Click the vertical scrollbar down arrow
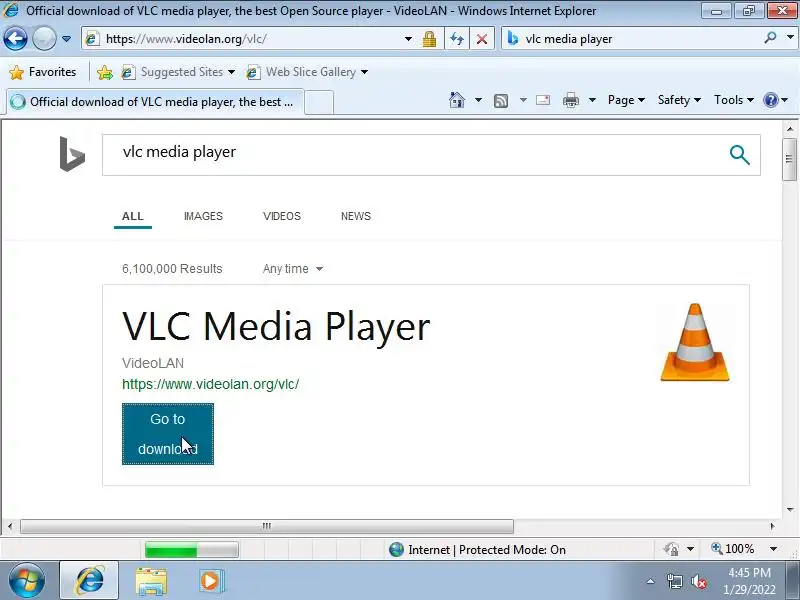The width and height of the screenshot is (800, 600). [790, 510]
